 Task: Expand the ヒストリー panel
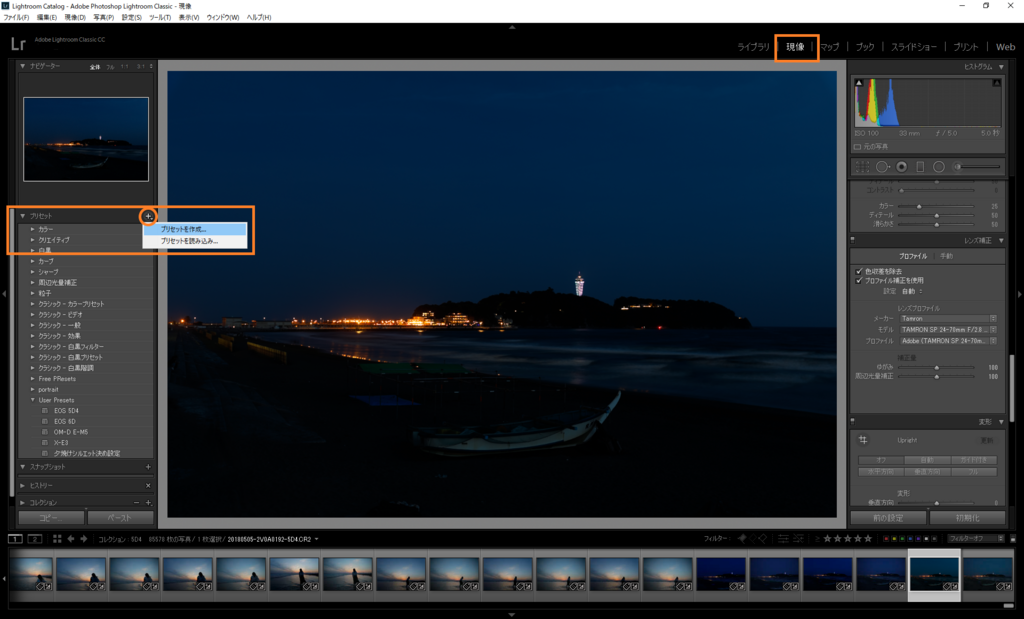click(23, 486)
